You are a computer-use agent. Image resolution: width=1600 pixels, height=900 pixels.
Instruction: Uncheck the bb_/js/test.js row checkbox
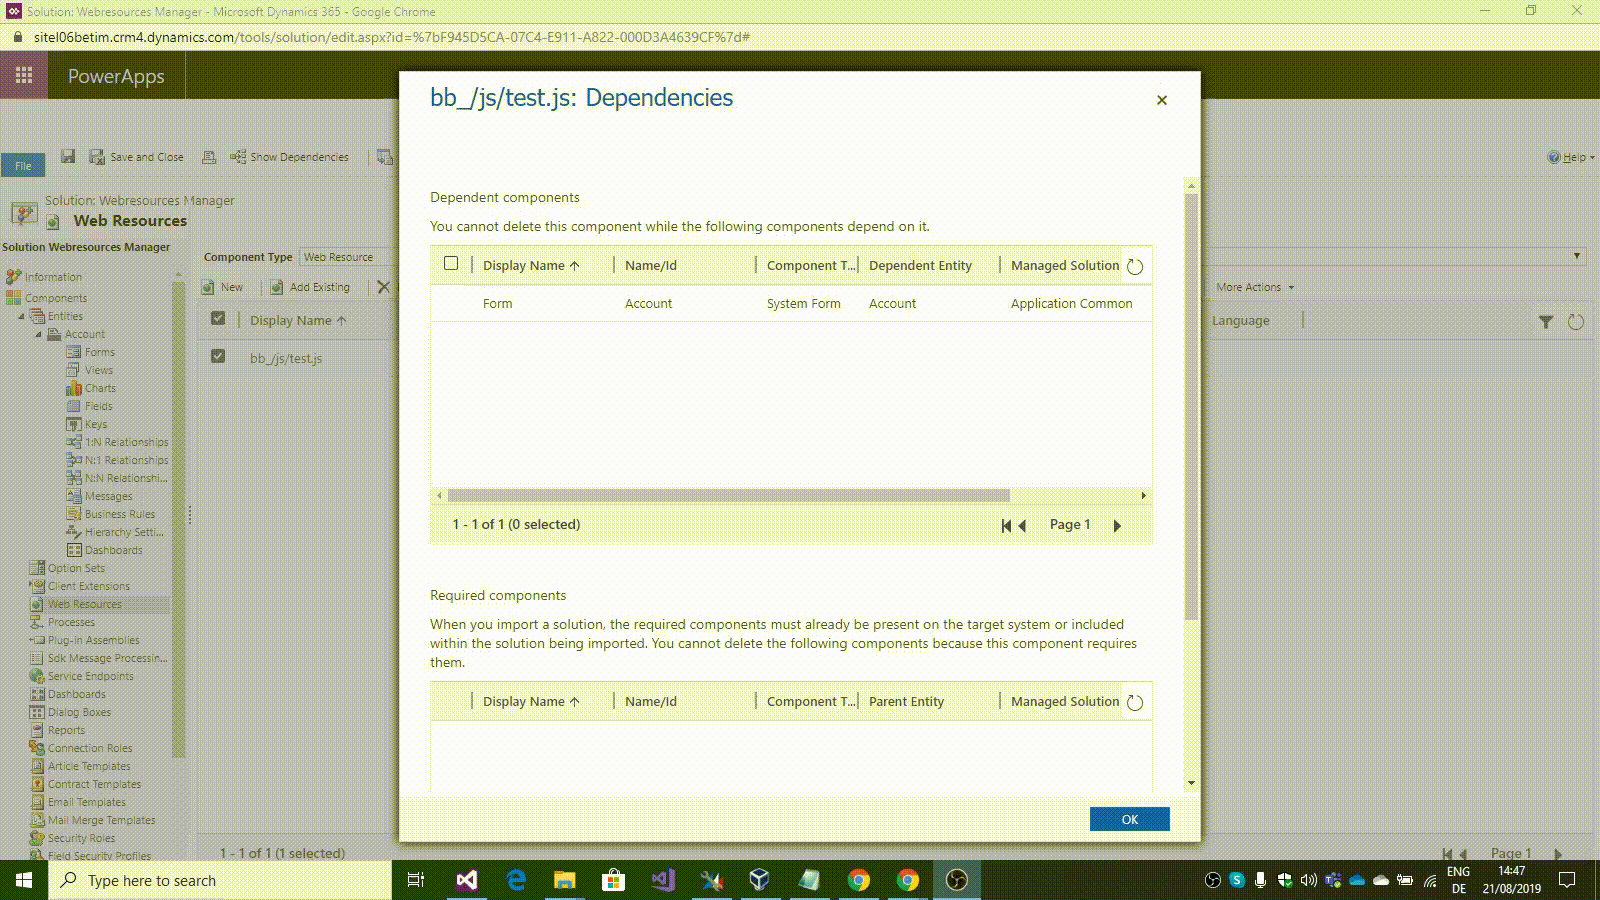[x=218, y=357]
